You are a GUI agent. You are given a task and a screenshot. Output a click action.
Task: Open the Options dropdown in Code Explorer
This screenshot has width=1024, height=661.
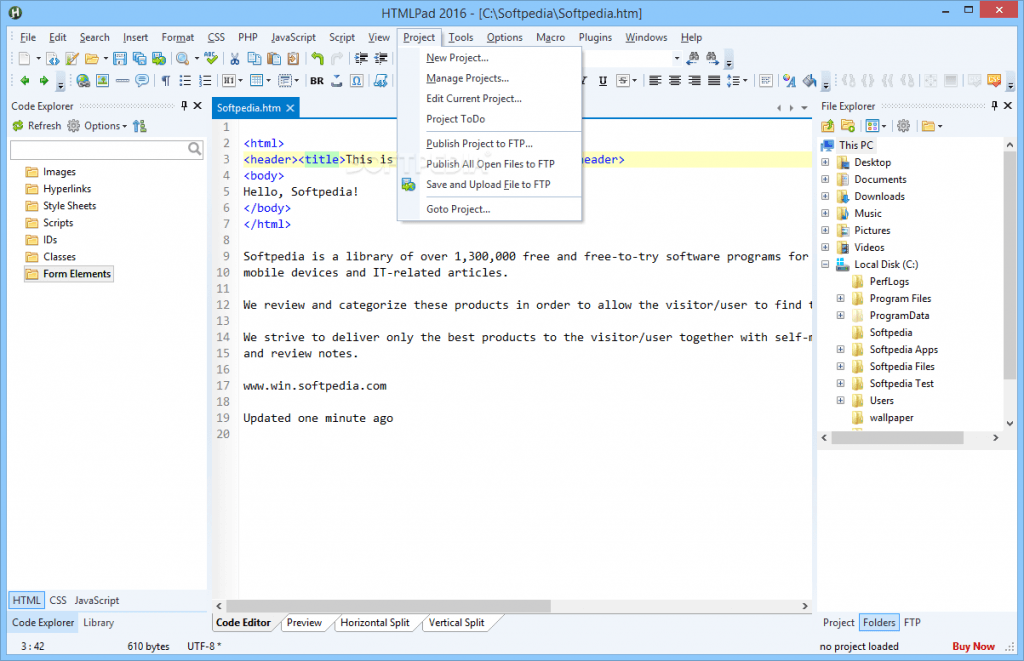[103, 126]
